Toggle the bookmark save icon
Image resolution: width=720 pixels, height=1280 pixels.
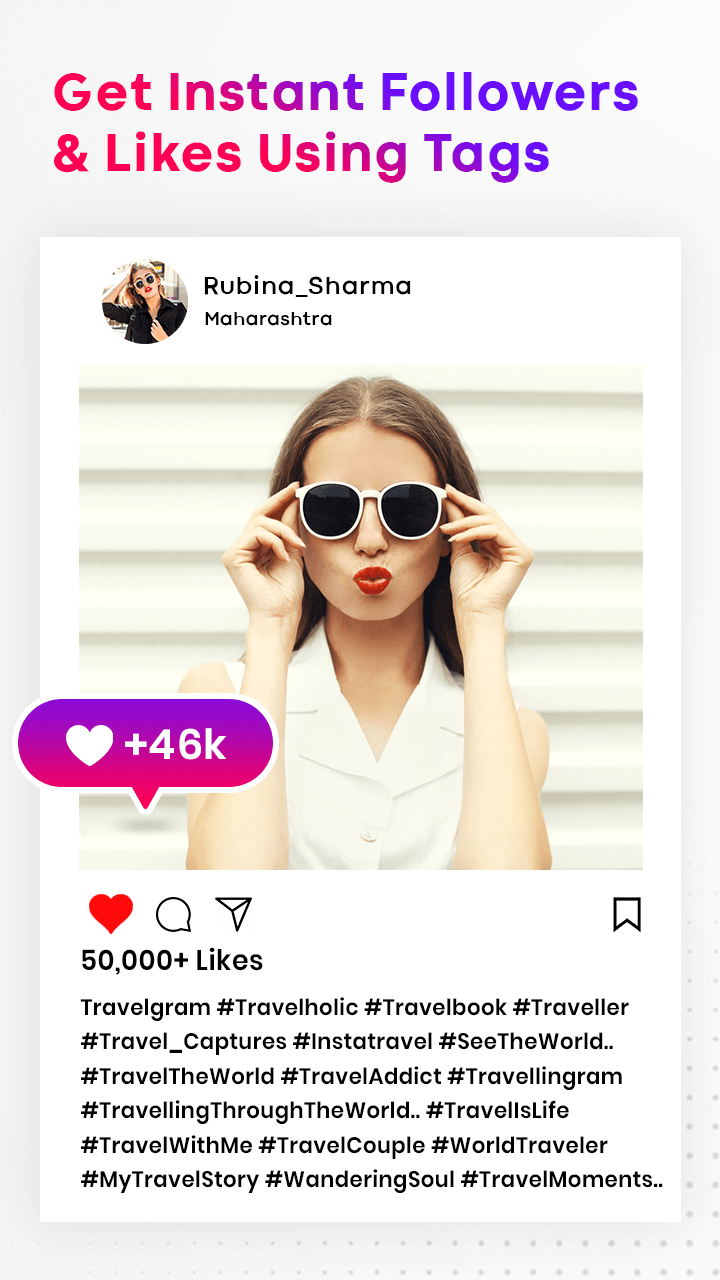pos(627,914)
